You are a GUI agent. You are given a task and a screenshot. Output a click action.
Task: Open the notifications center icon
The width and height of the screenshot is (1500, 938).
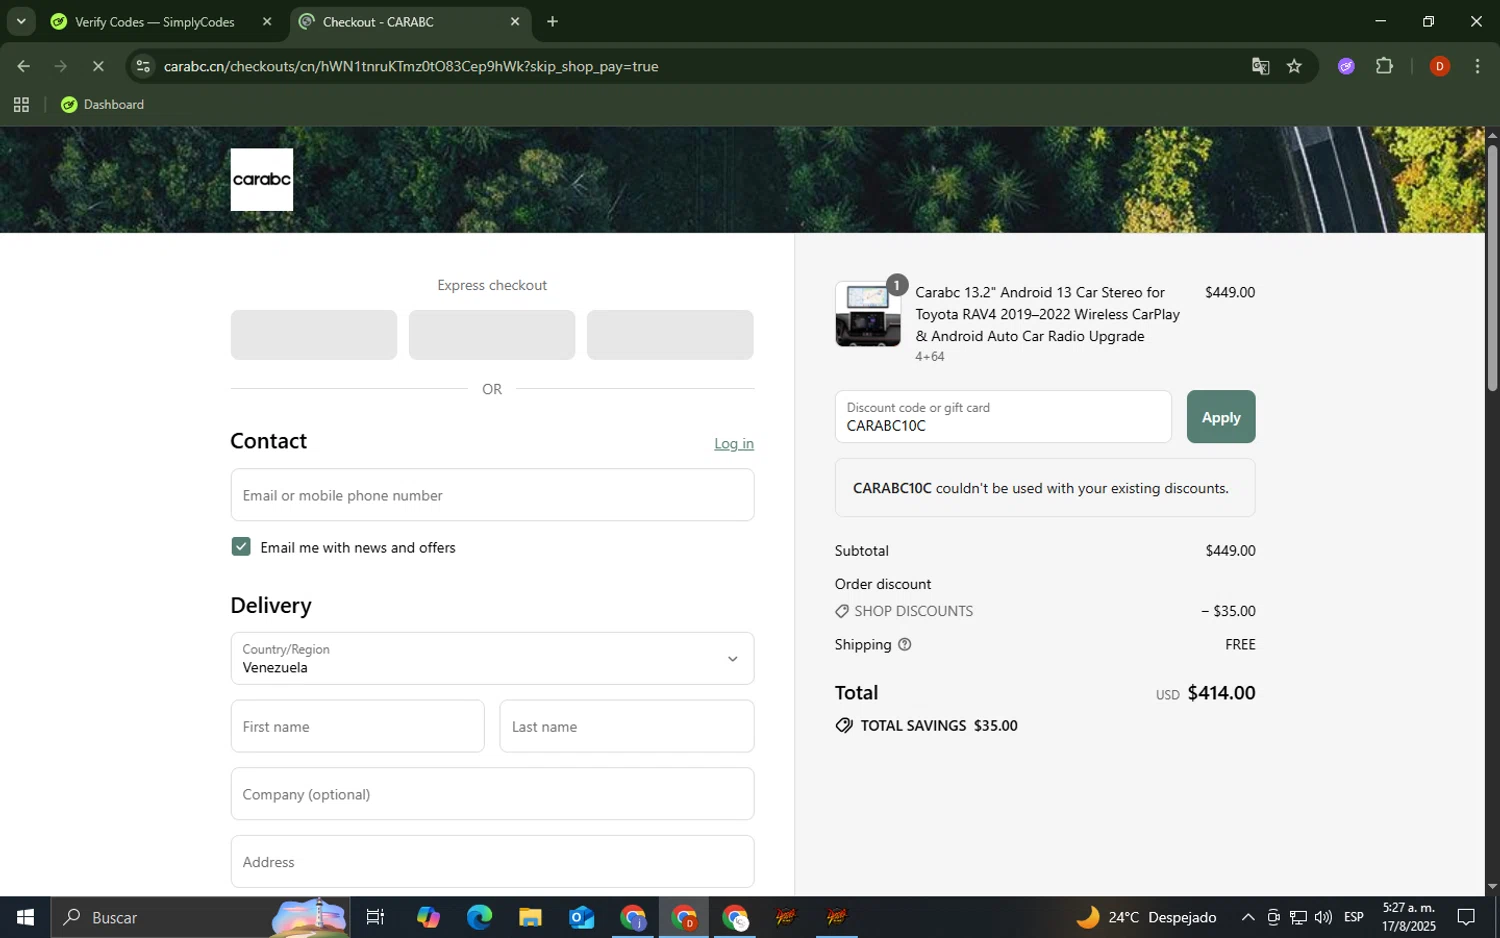pos(1466,917)
